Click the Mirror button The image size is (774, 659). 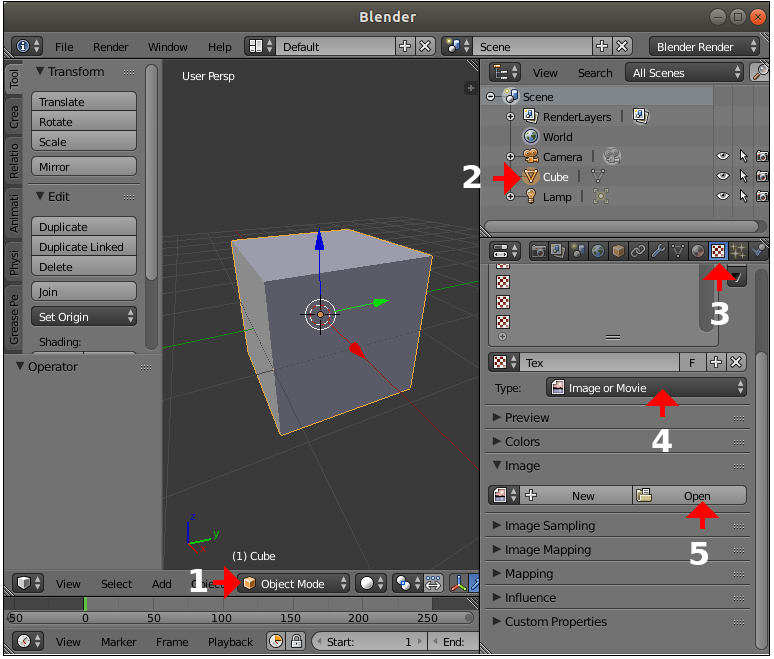coord(84,166)
